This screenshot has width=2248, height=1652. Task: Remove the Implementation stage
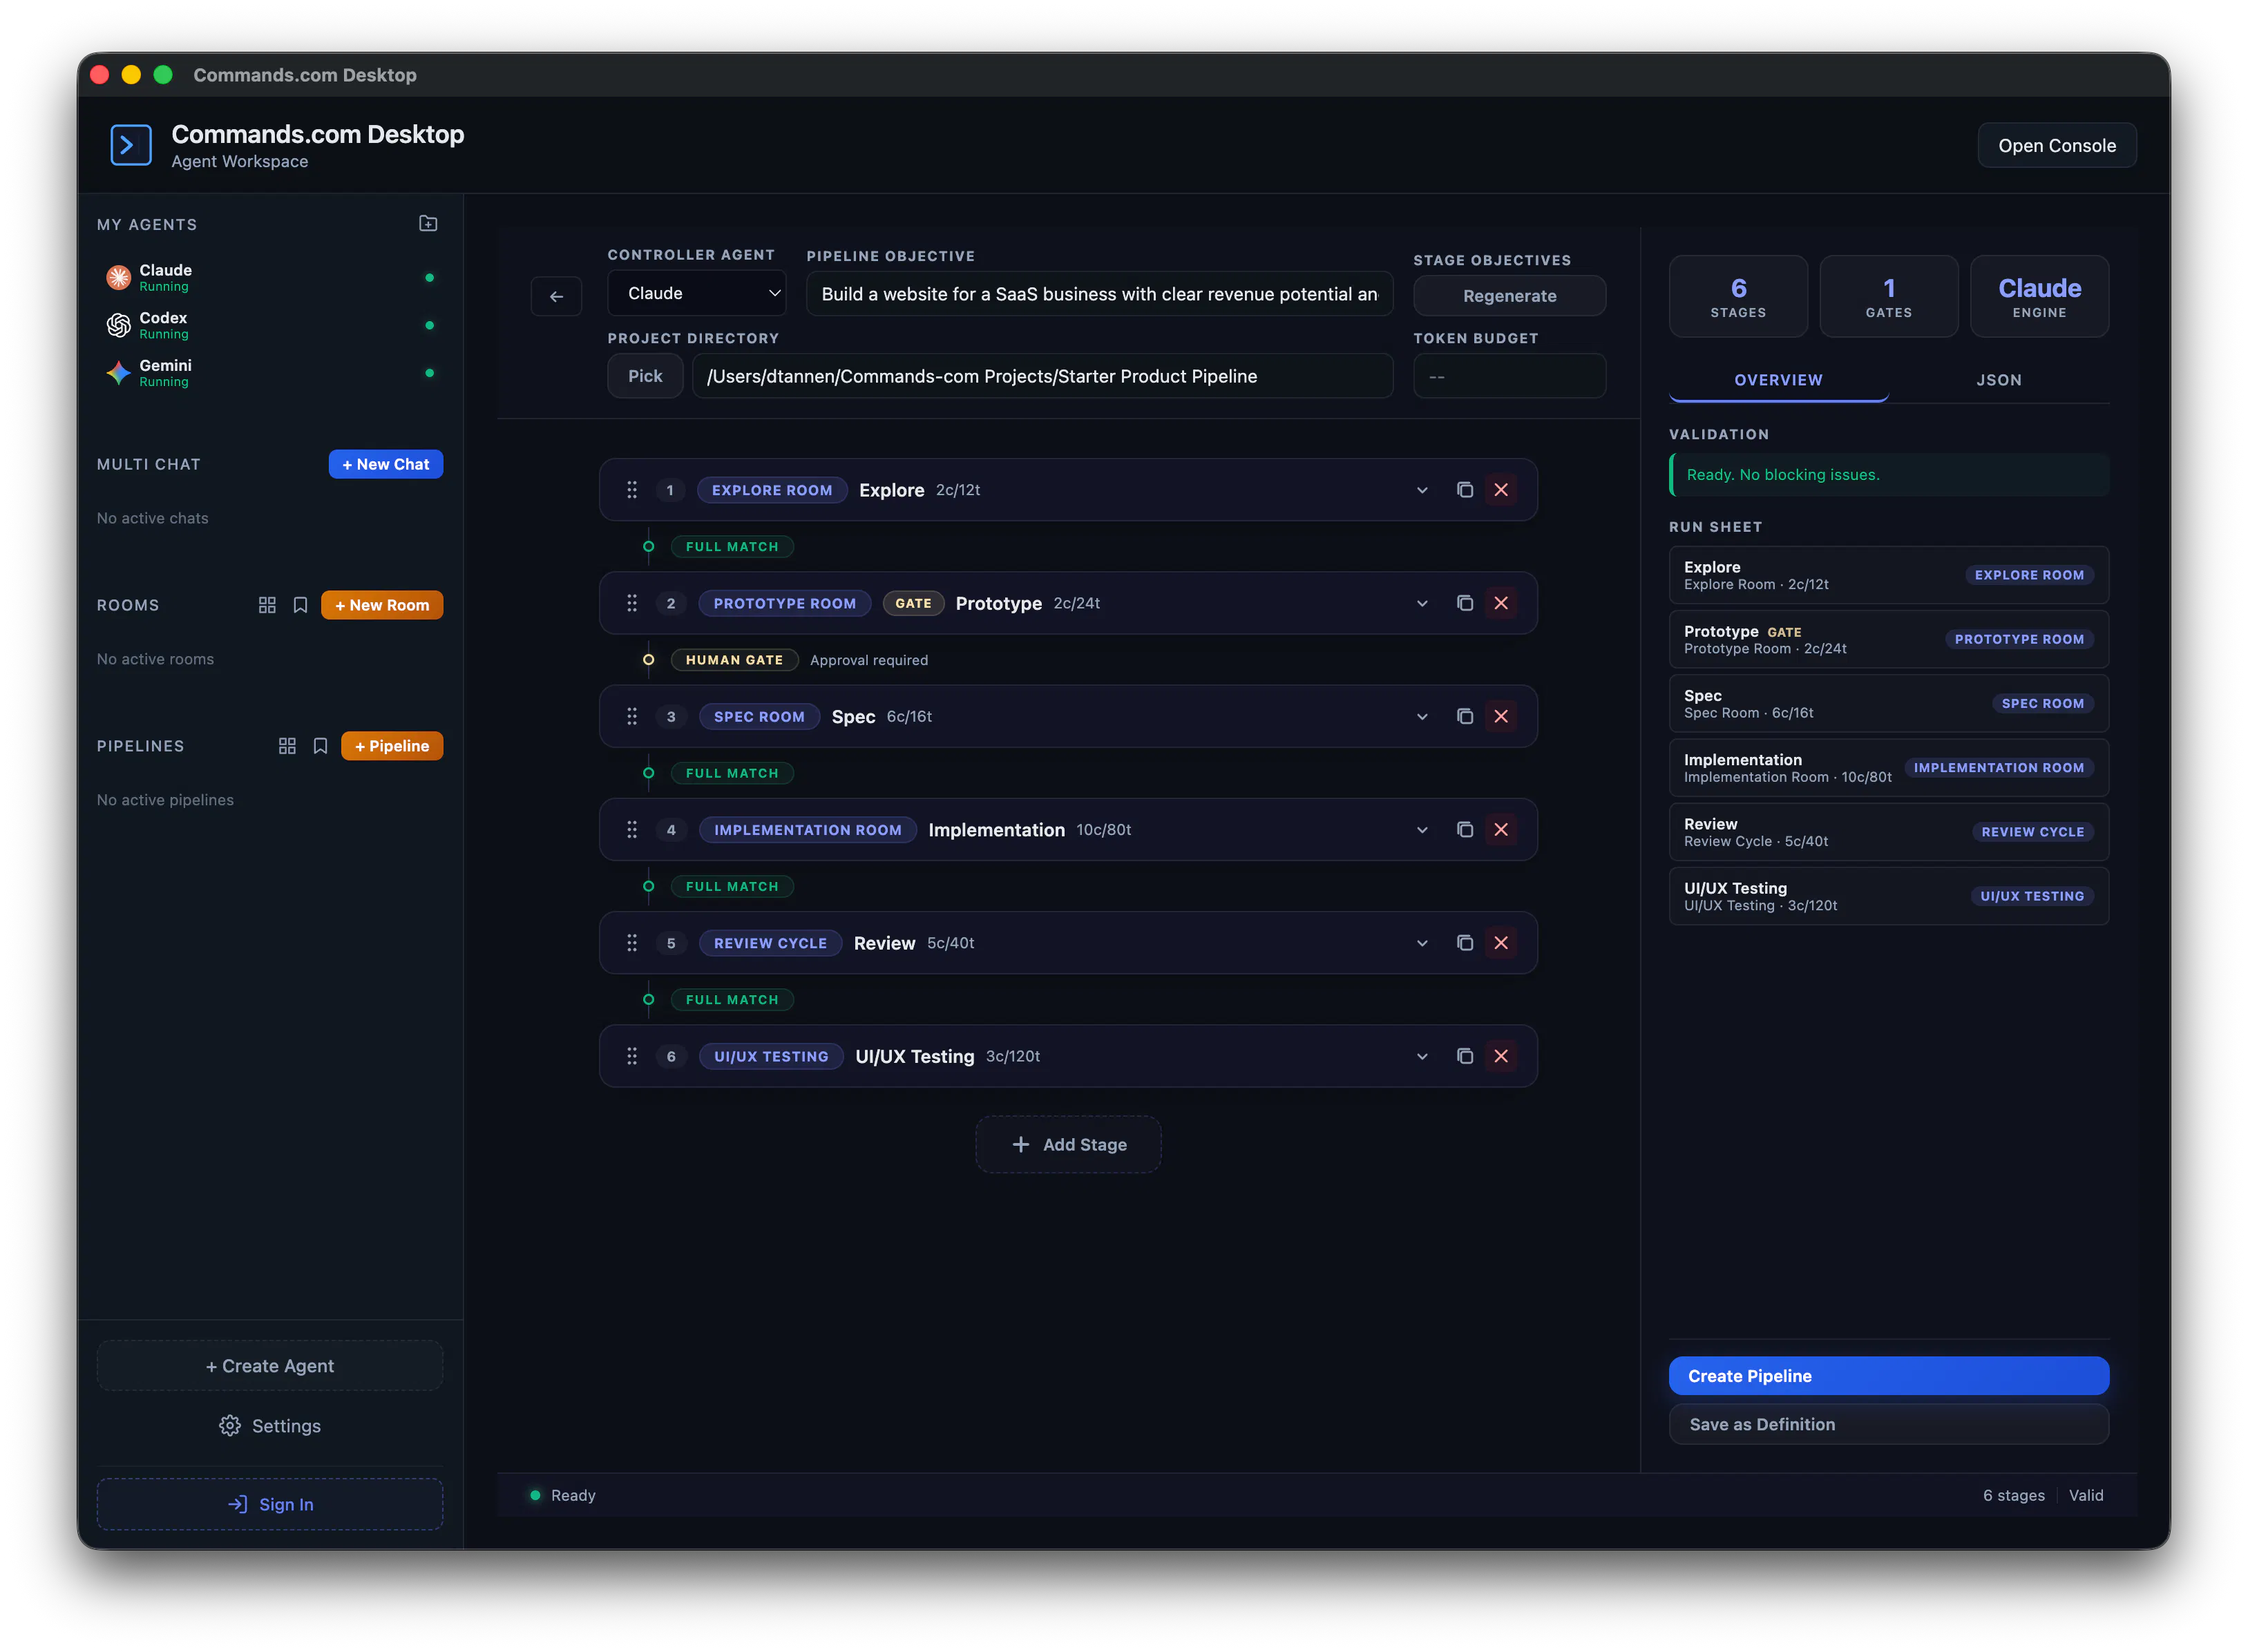[1501, 830]
